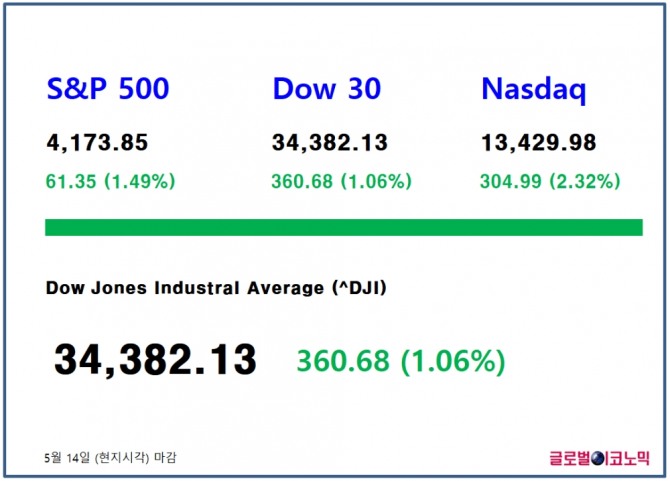Open the Nasdaq index heading
The width and height of the screenshot is (670, 481).
click(533, 89)
